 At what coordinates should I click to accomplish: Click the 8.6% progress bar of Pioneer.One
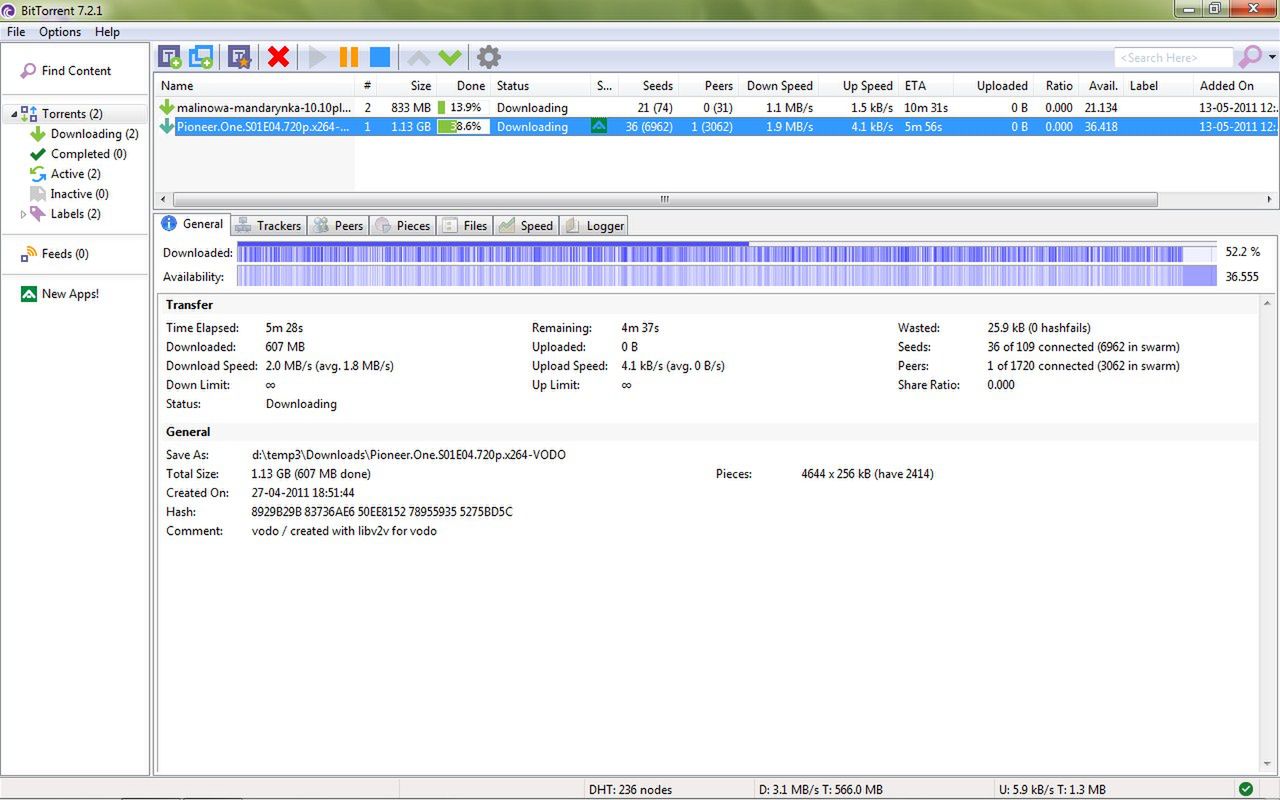tap(463, 127)
